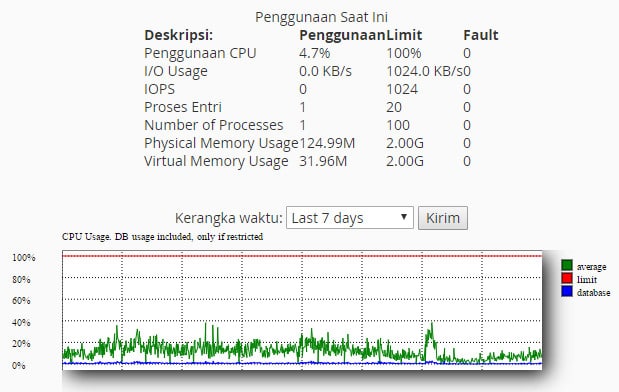
Task: Click the 'average' legend label
Action: click(591, 267)
